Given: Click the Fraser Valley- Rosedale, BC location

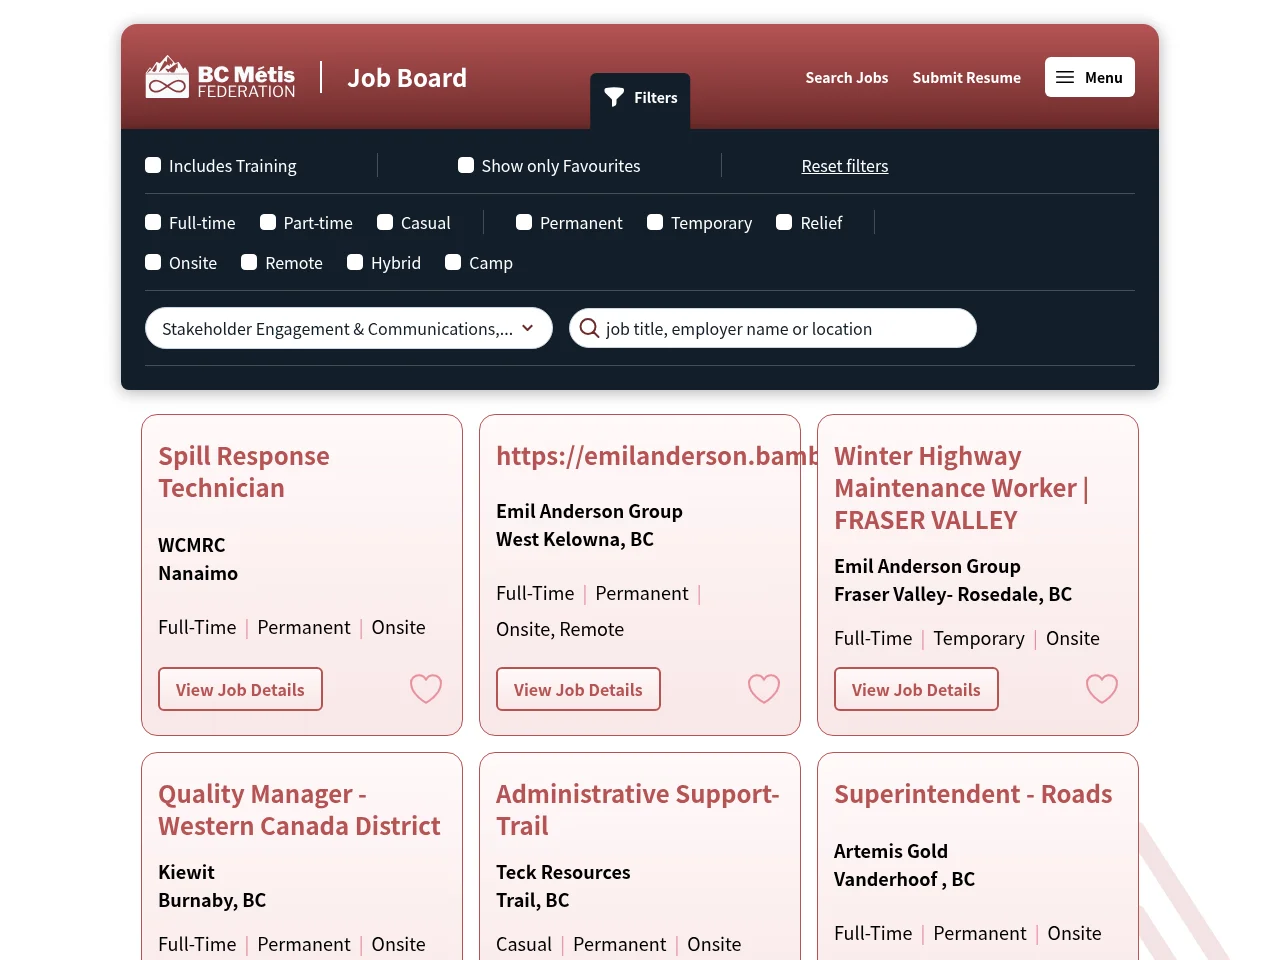Looking at the screenshot, I should tap(953, 594).
